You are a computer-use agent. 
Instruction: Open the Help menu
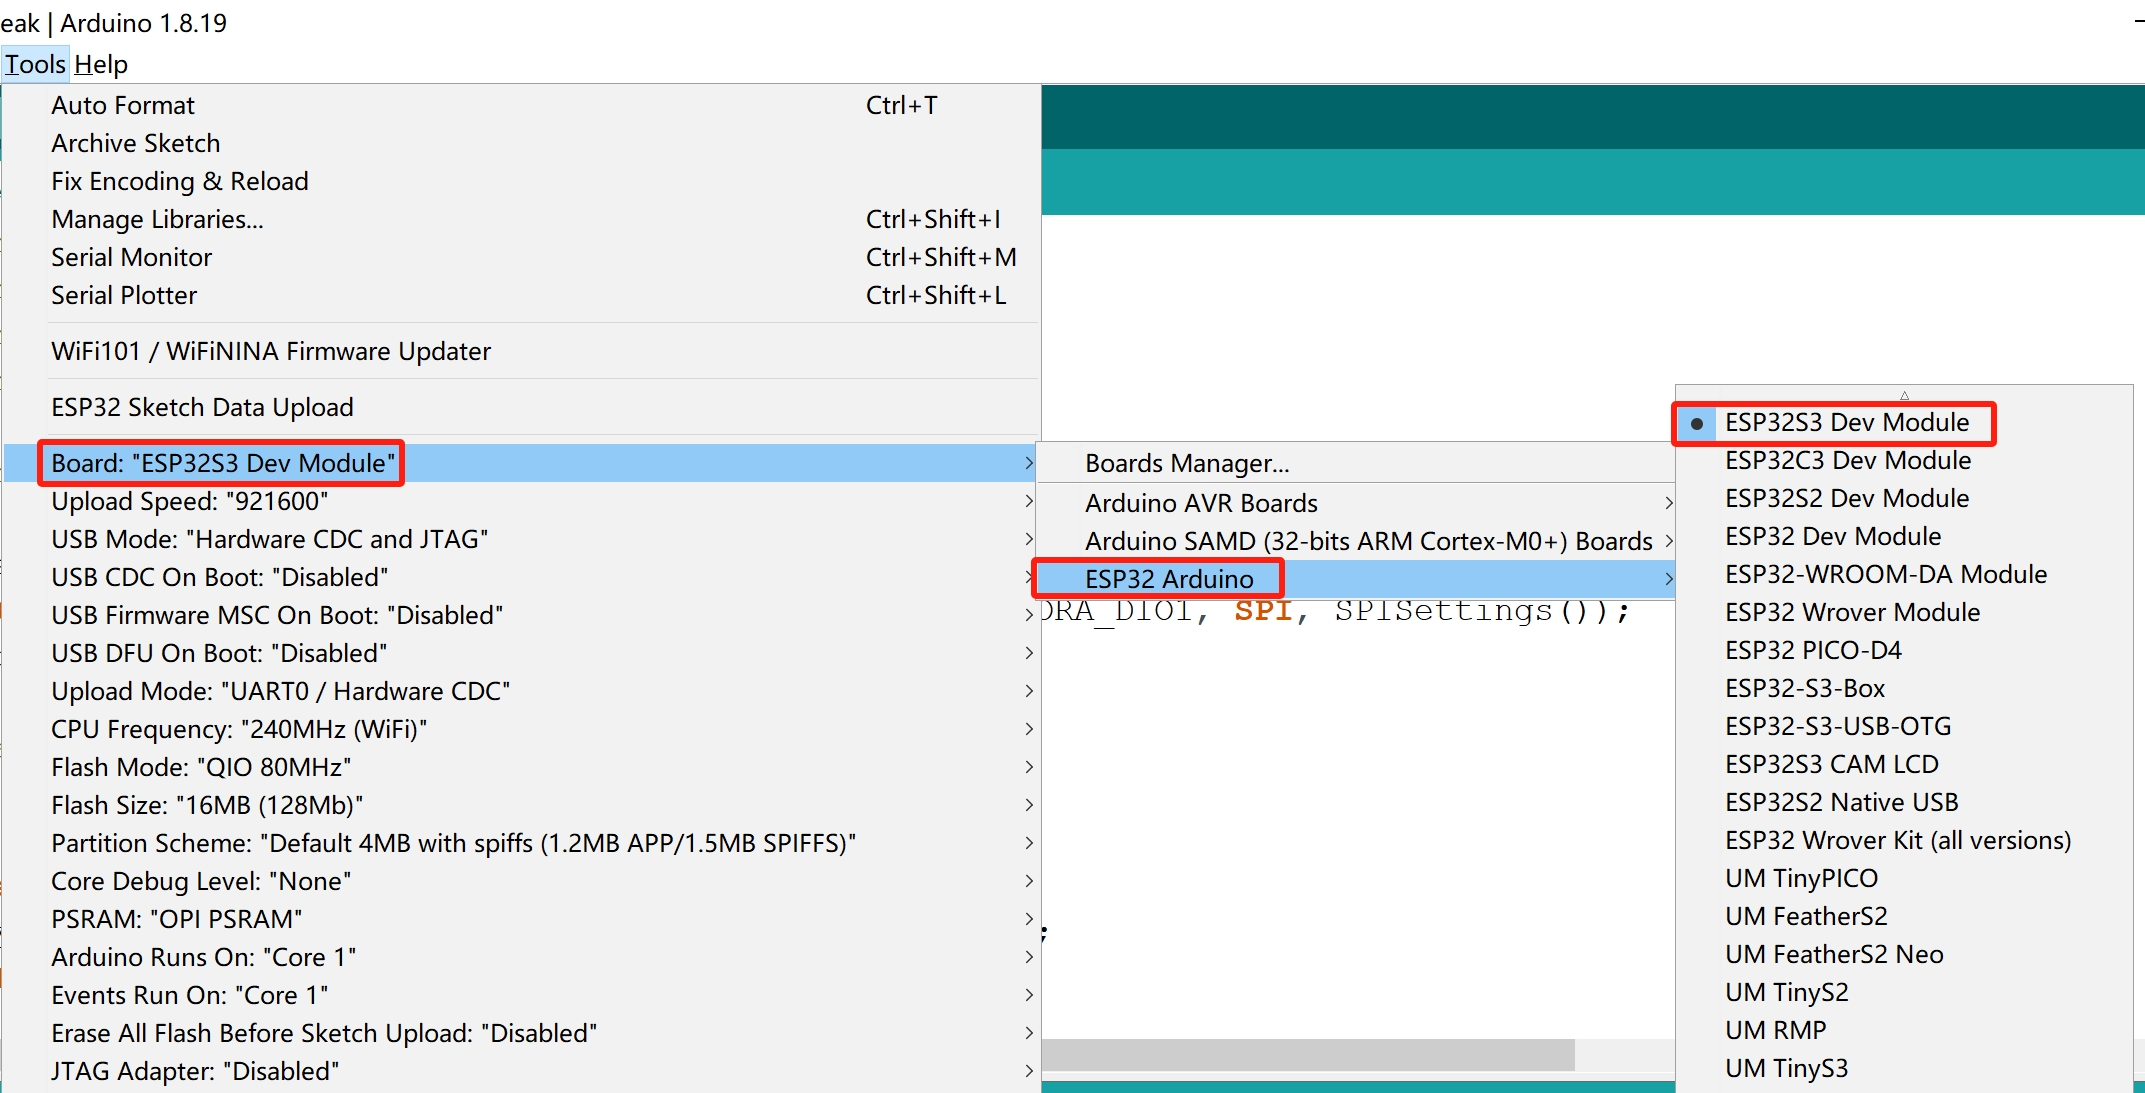pyautogui.click(x=101, y=64)
